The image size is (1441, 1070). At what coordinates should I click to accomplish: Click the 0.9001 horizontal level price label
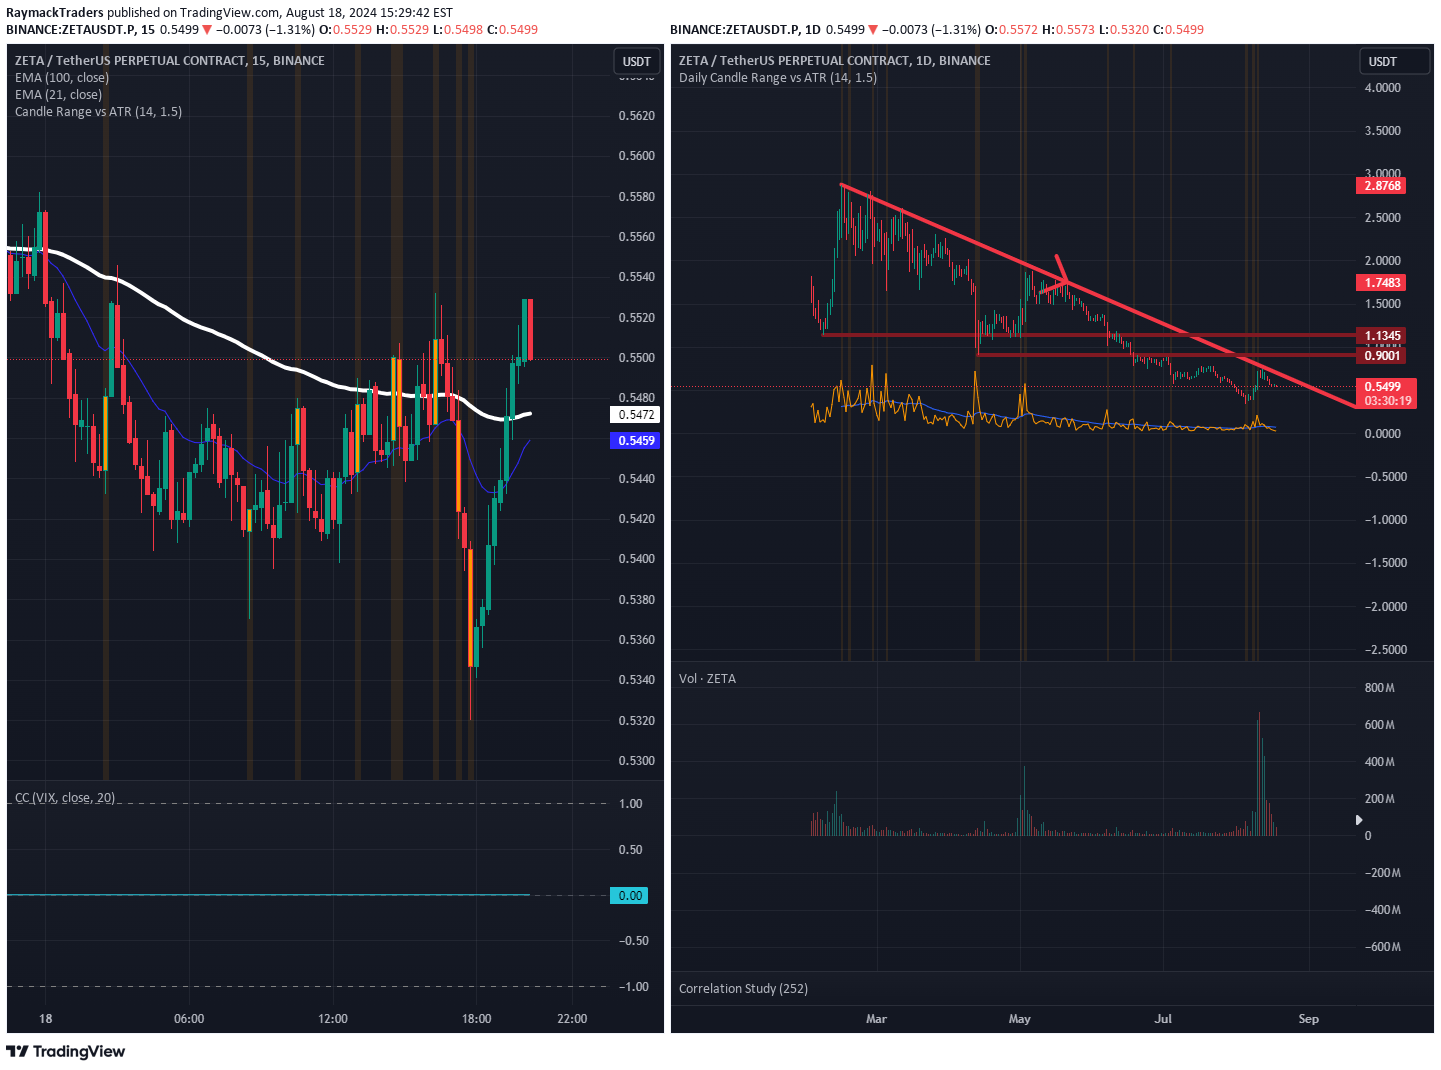click(x=1382, y=356)
